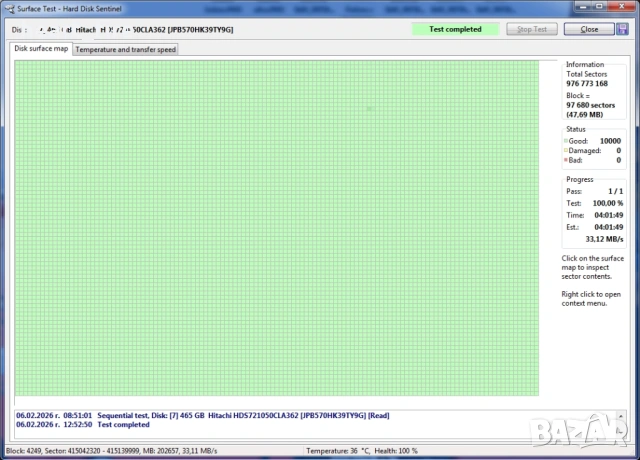Click the save icon beside Close
This screenshot has width=640, height=460.
tap(621, 29)
